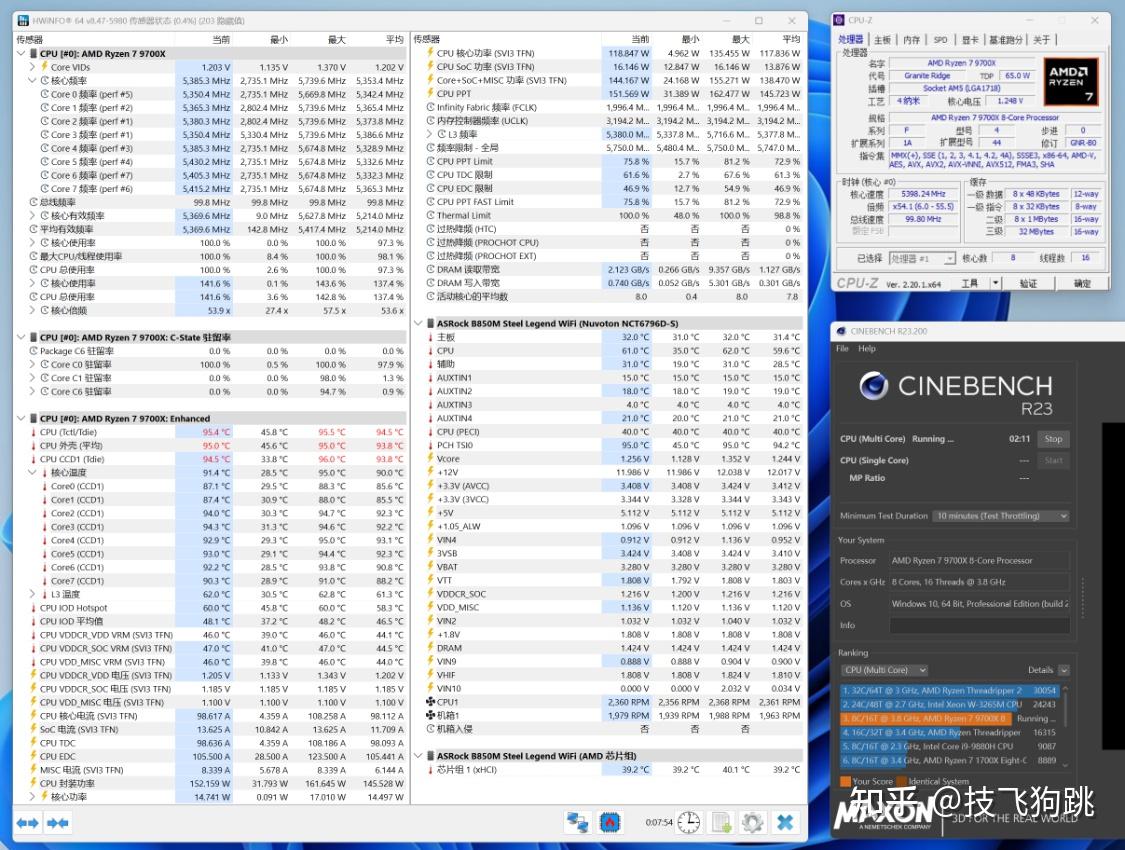Click the clock reset timer icon in HWiNFO
1125x850 pixels.
(x=689, y=822)
